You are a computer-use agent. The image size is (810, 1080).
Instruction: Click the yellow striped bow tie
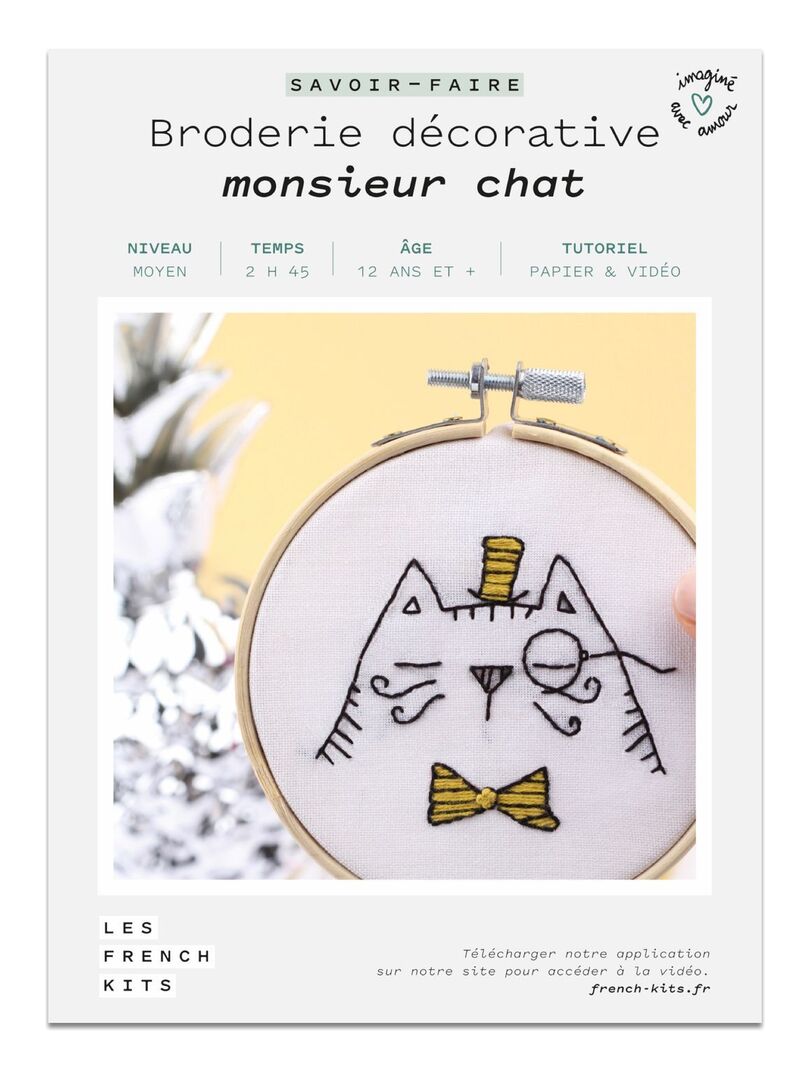coord(493,796)
